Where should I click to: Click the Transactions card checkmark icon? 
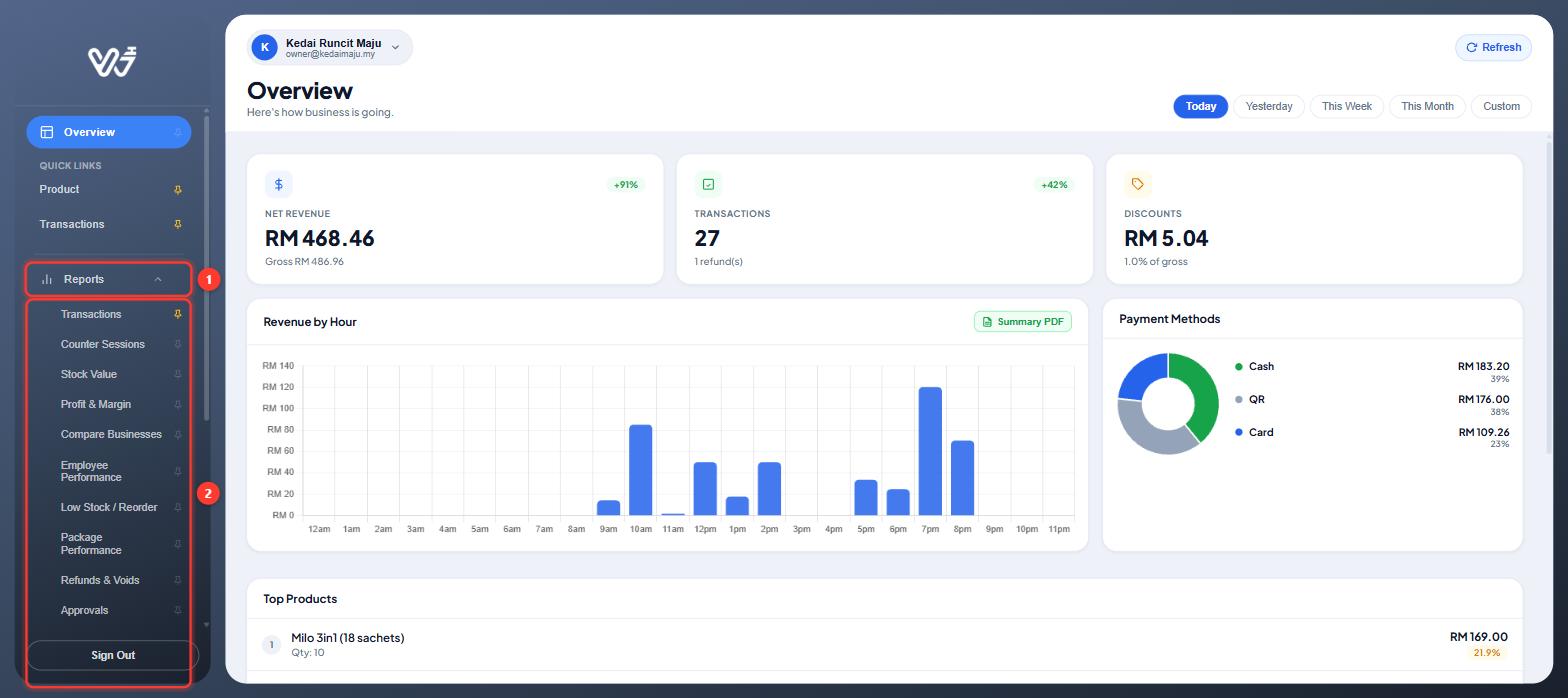click(708, 184)
